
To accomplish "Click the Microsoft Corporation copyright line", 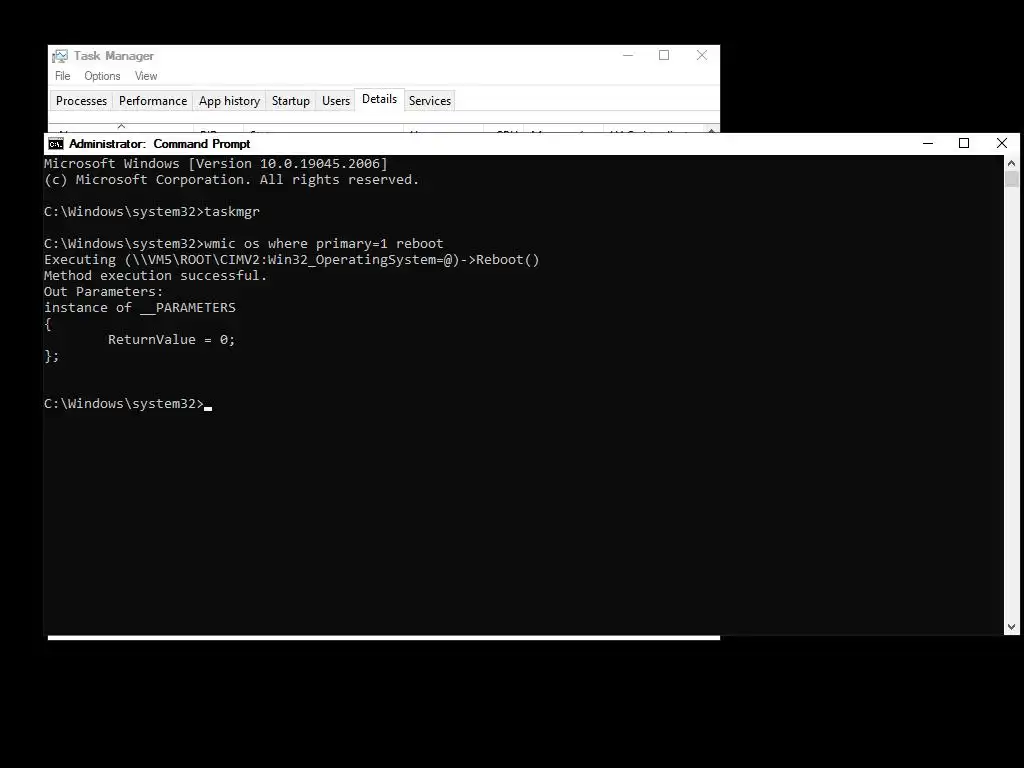I will (x=231, y=180).
